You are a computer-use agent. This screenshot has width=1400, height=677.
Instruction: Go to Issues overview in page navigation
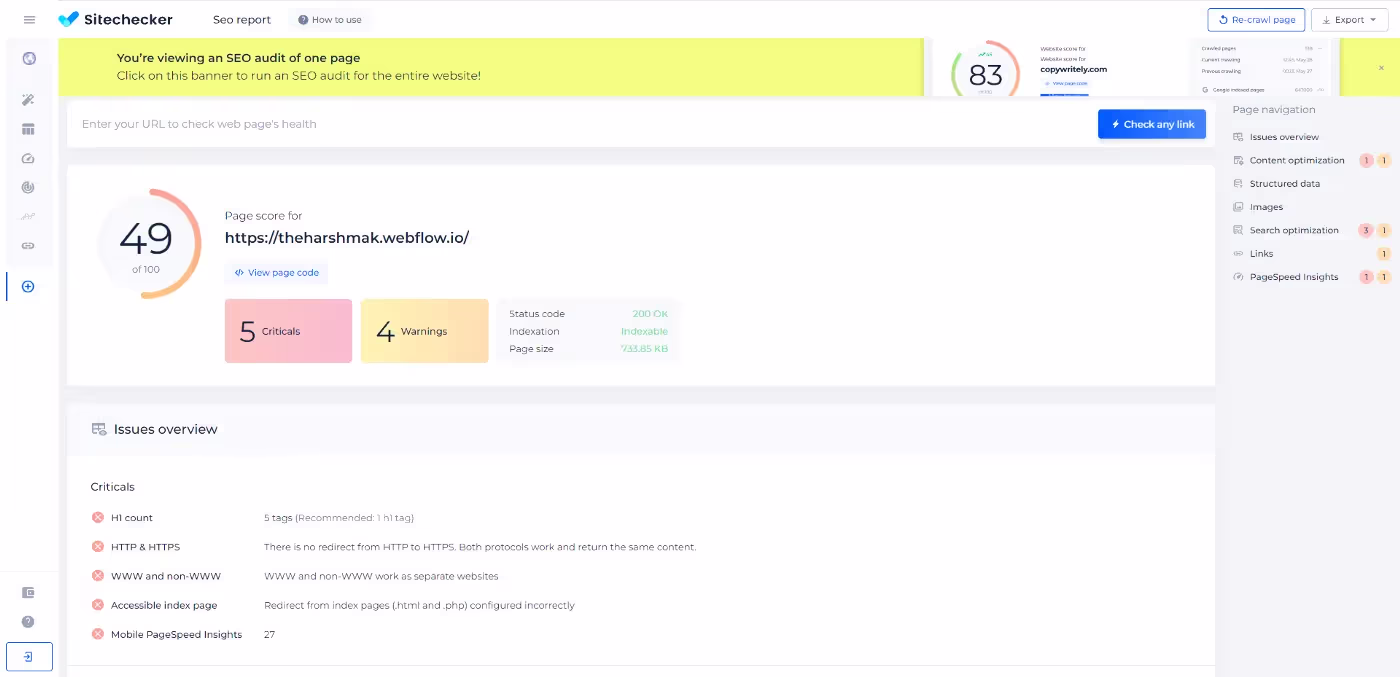[1284, 137]
